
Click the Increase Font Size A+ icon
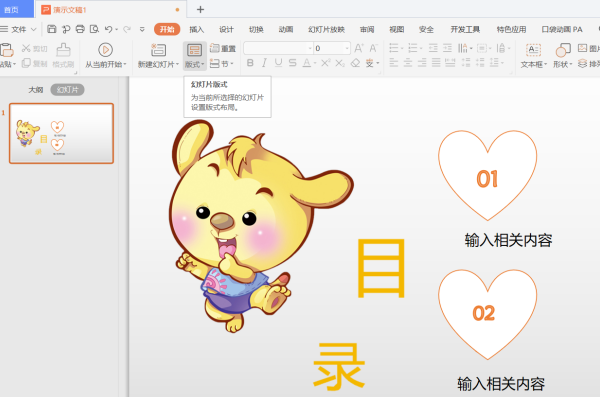pyautogui.click(x=359, y=48)
